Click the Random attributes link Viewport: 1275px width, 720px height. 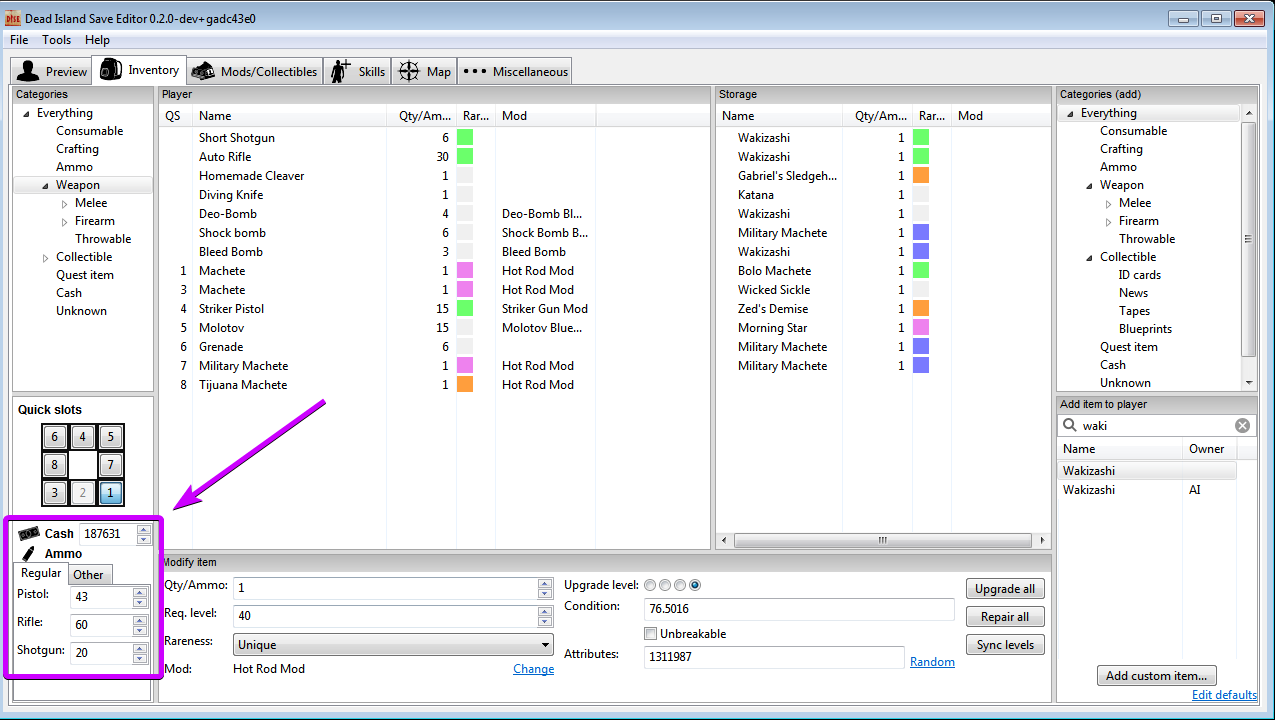point(932,662)
